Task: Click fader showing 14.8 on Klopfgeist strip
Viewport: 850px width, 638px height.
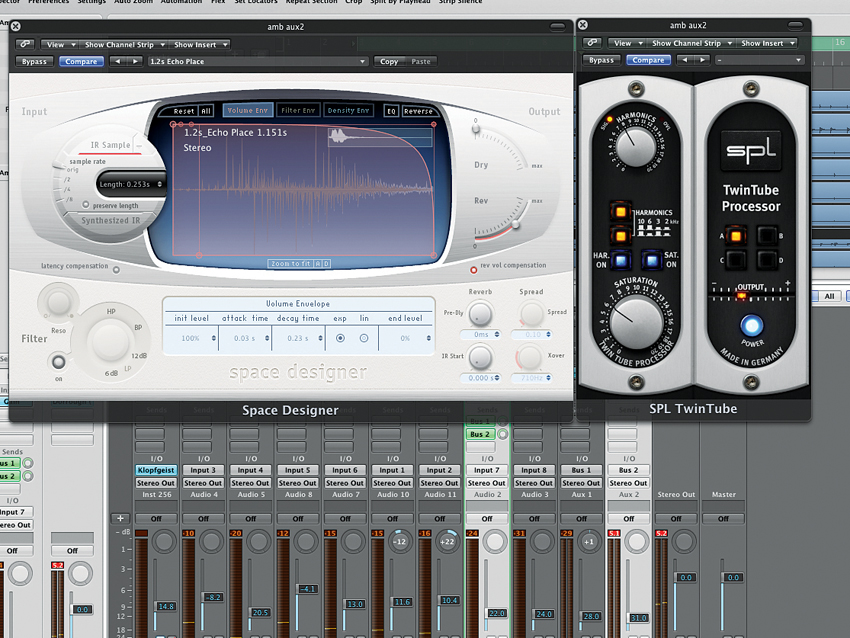Action: [166, 606]
